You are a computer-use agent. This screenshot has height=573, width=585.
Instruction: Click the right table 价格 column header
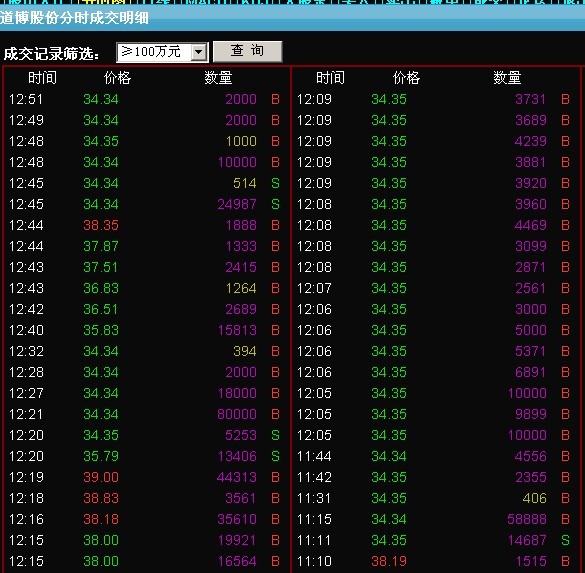(x=406, y=78)
